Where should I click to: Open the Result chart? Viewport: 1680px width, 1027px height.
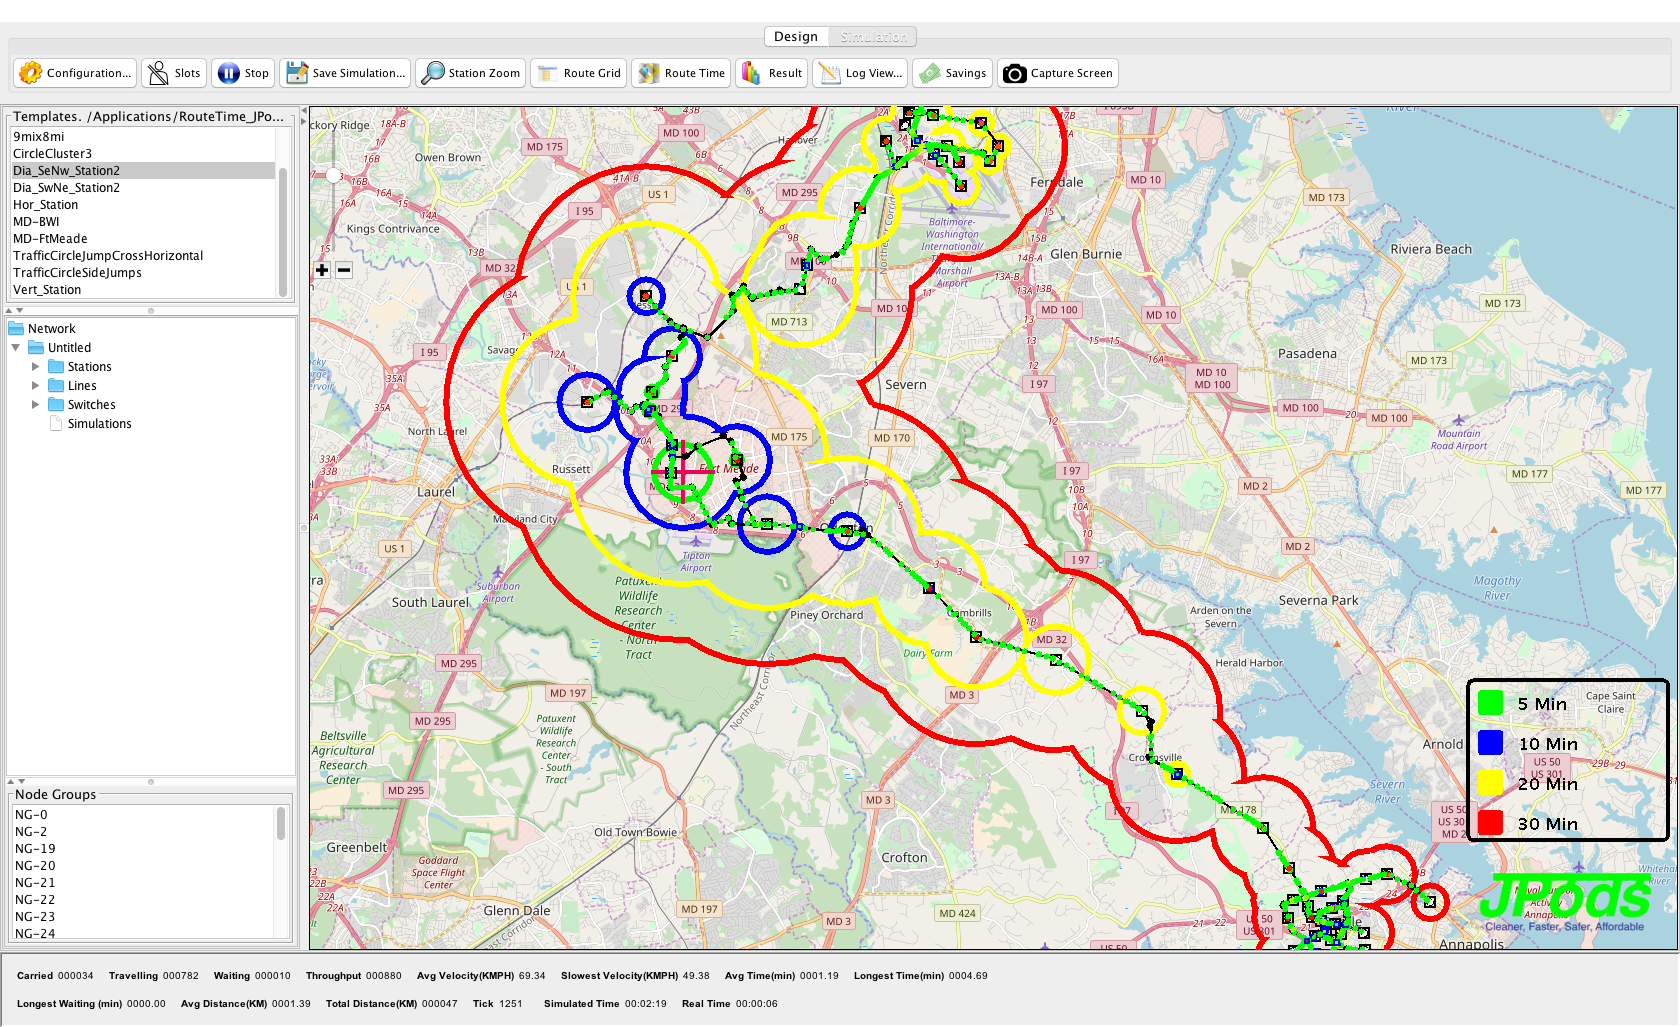click(x=771, y=73)
